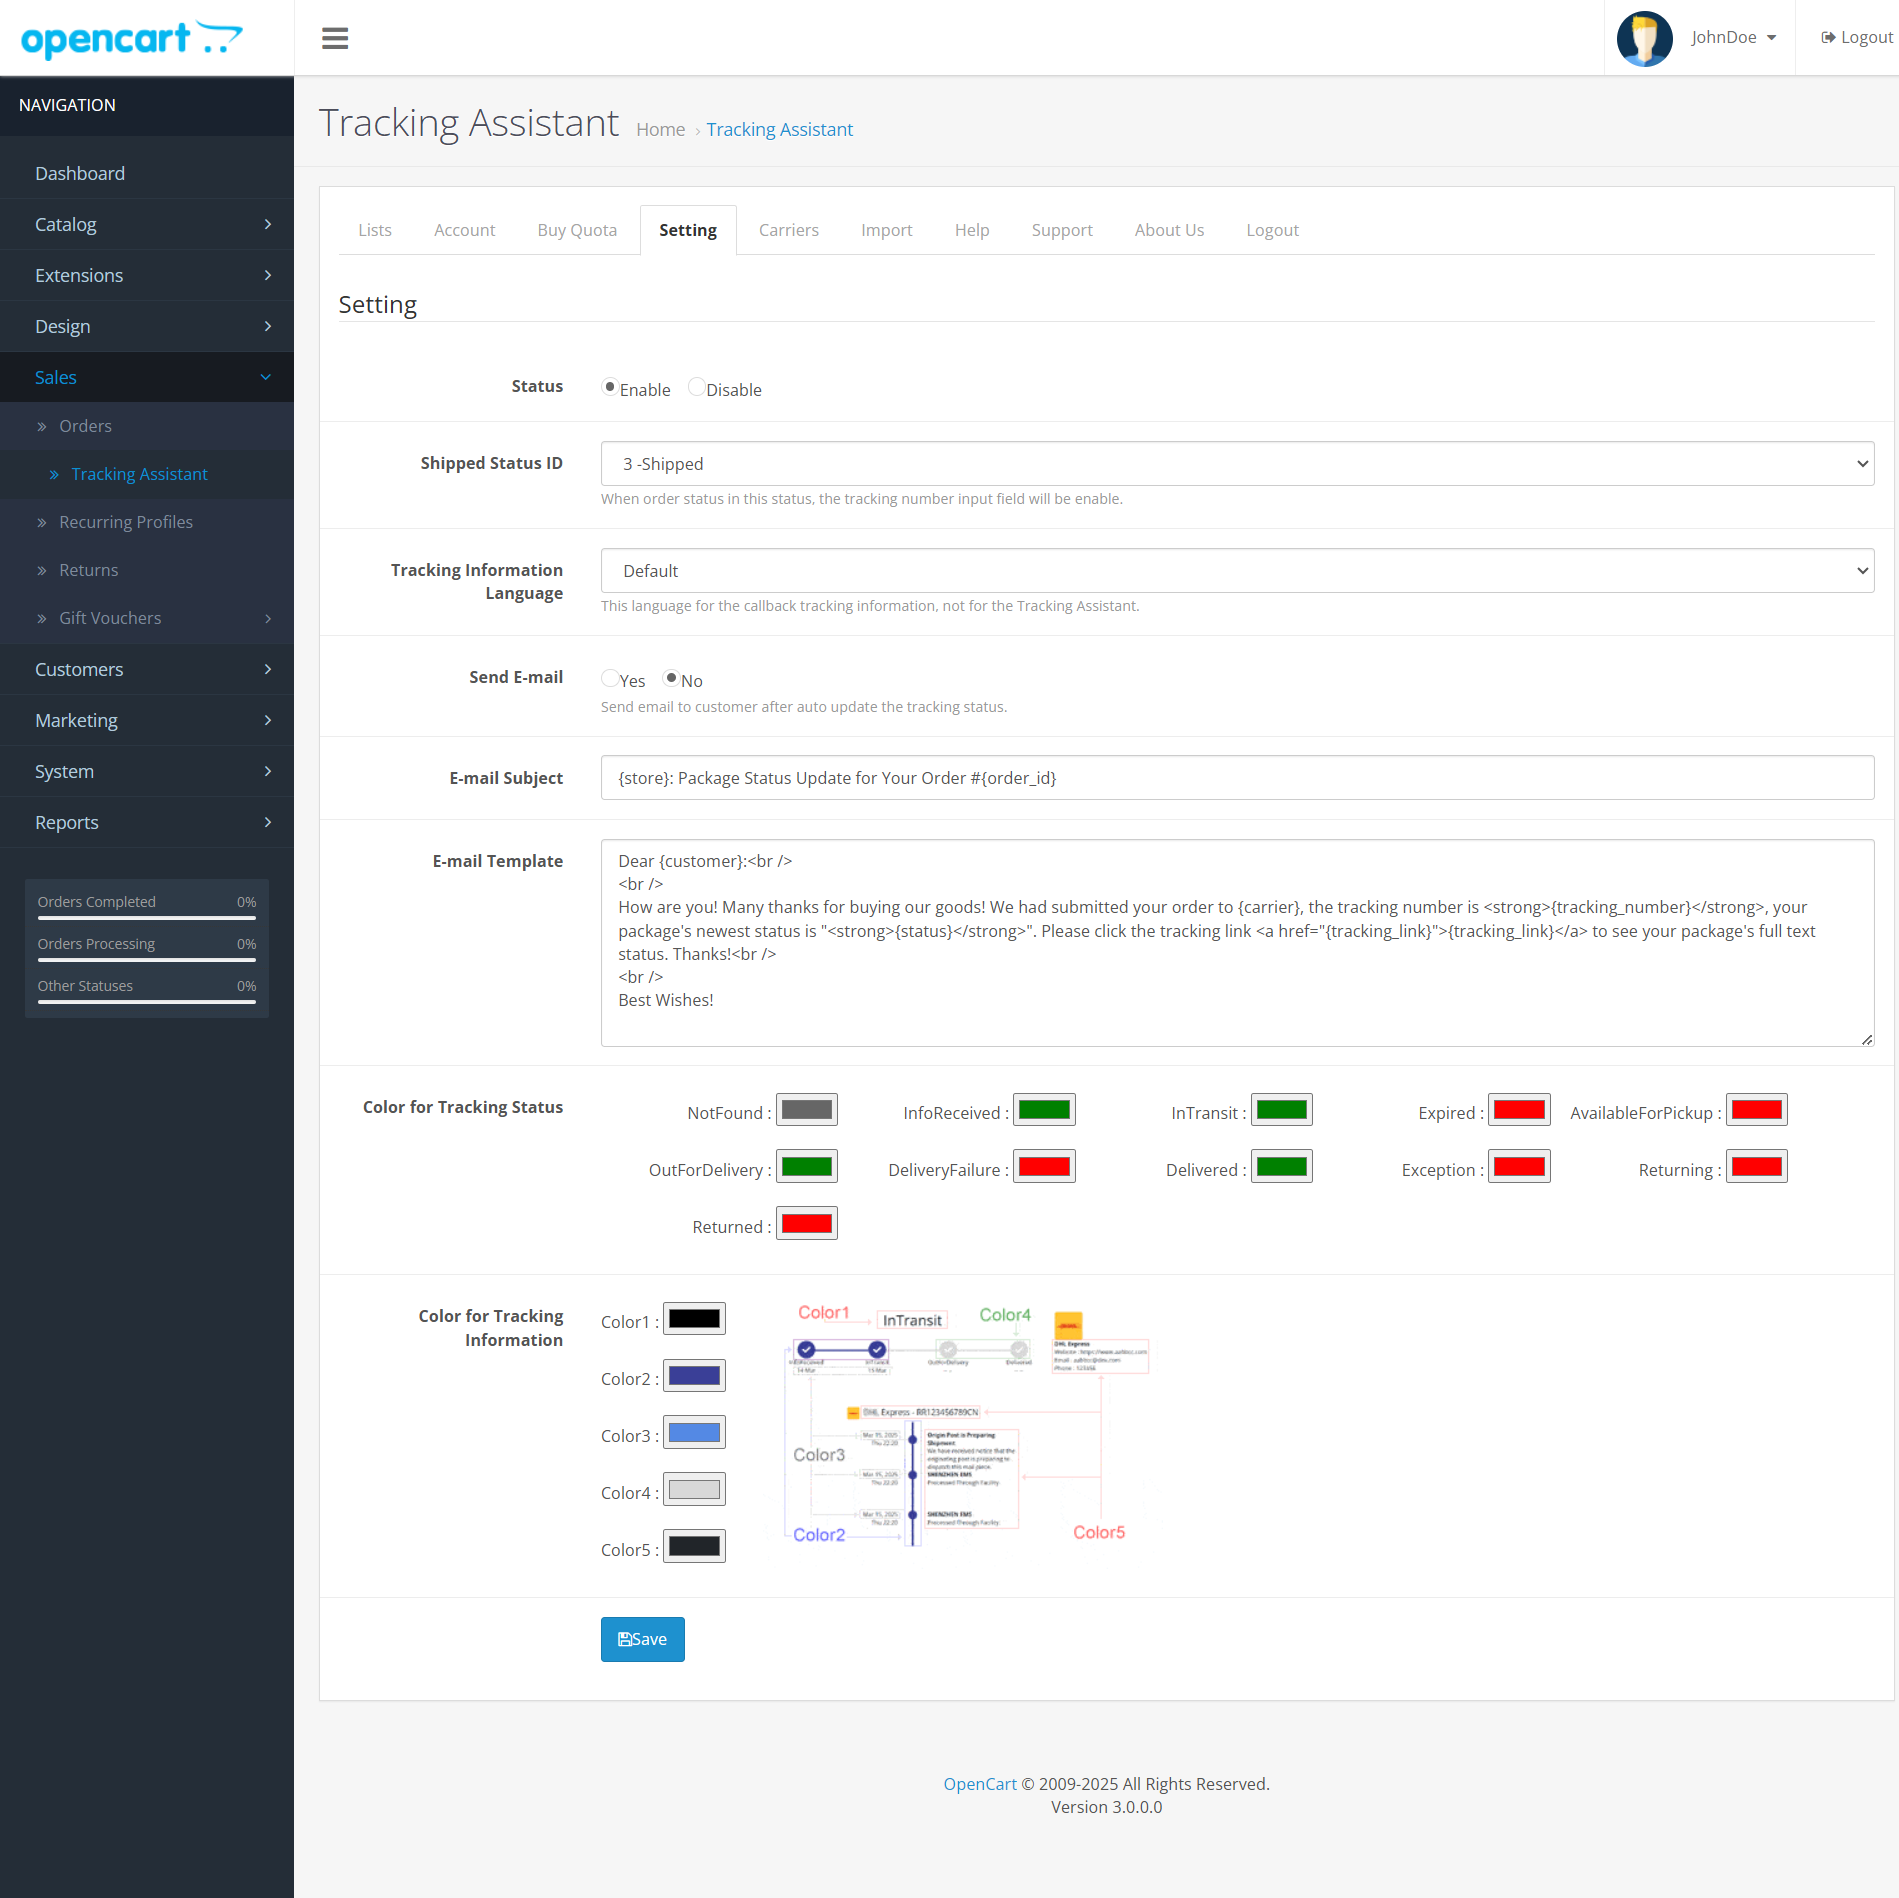Pick the OutForDelivery color swatch
Screen dimensions: 1899x1898
pyautogui.click(x=806, y=1167)
